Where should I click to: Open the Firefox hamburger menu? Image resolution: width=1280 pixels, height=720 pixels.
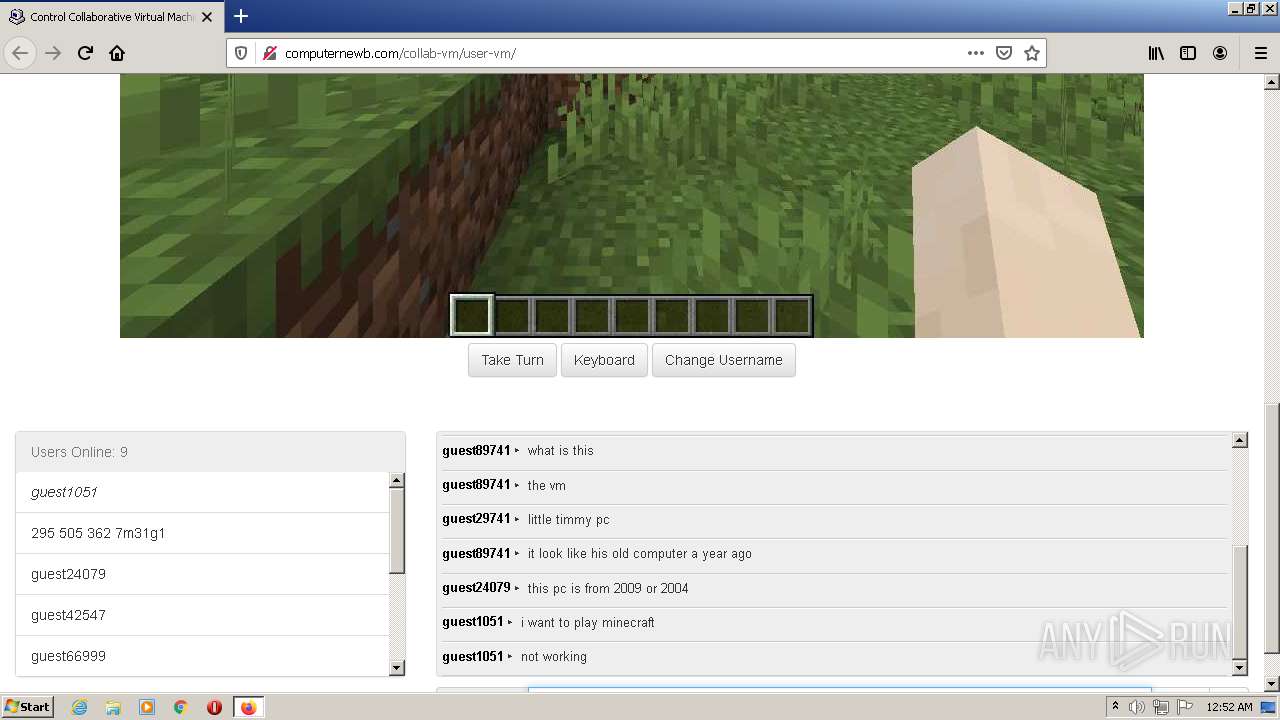tap(1260, 53)
